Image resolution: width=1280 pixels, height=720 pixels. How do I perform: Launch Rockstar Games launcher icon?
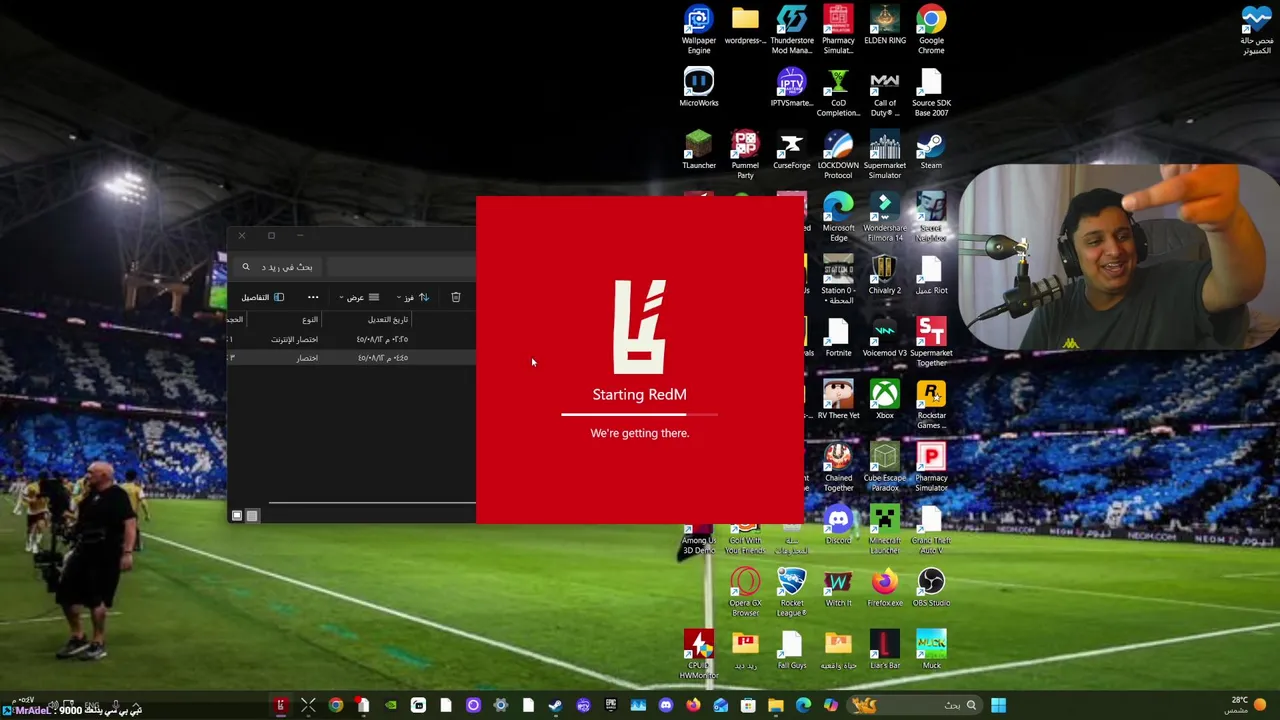coord(931,404)
